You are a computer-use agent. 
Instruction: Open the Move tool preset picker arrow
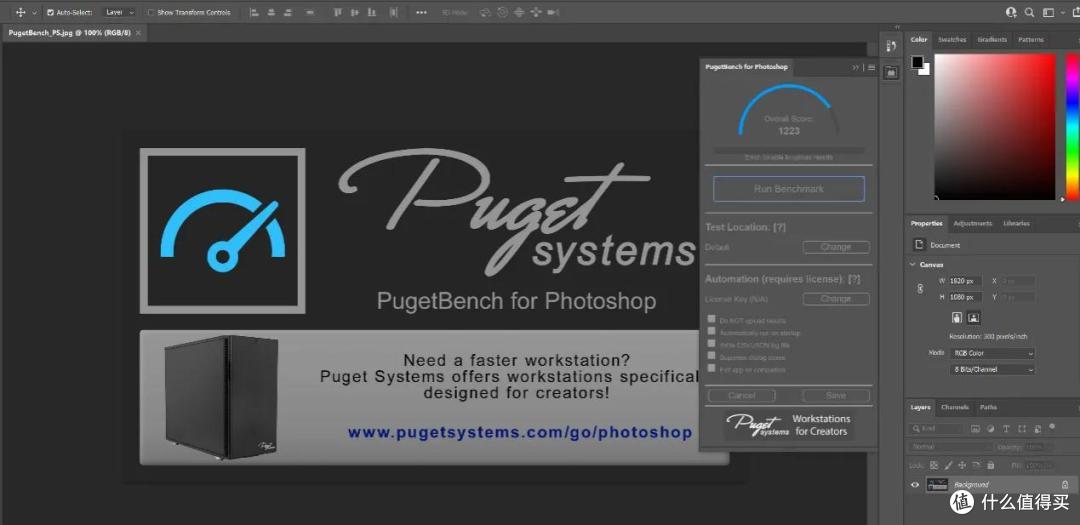34,12
